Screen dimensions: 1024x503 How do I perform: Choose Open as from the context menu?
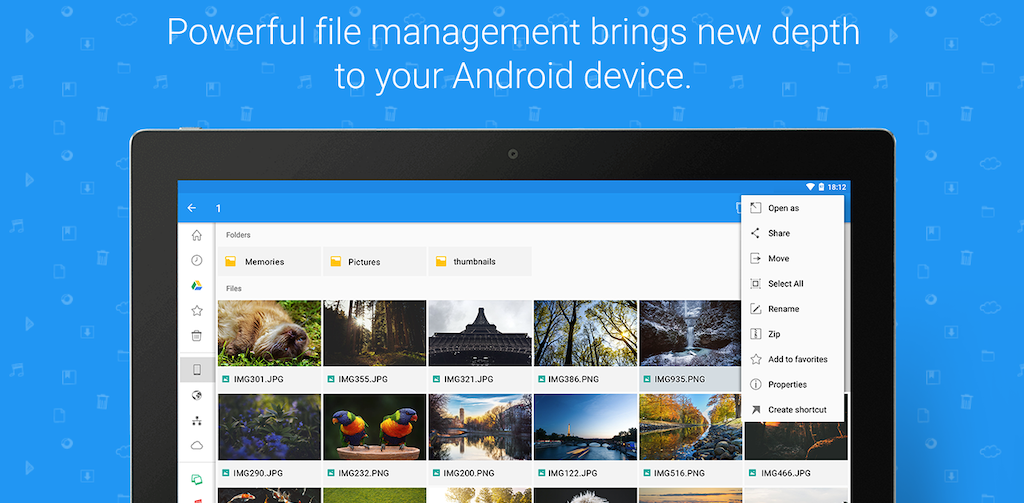pyautogui.click(x=792, y=208)
